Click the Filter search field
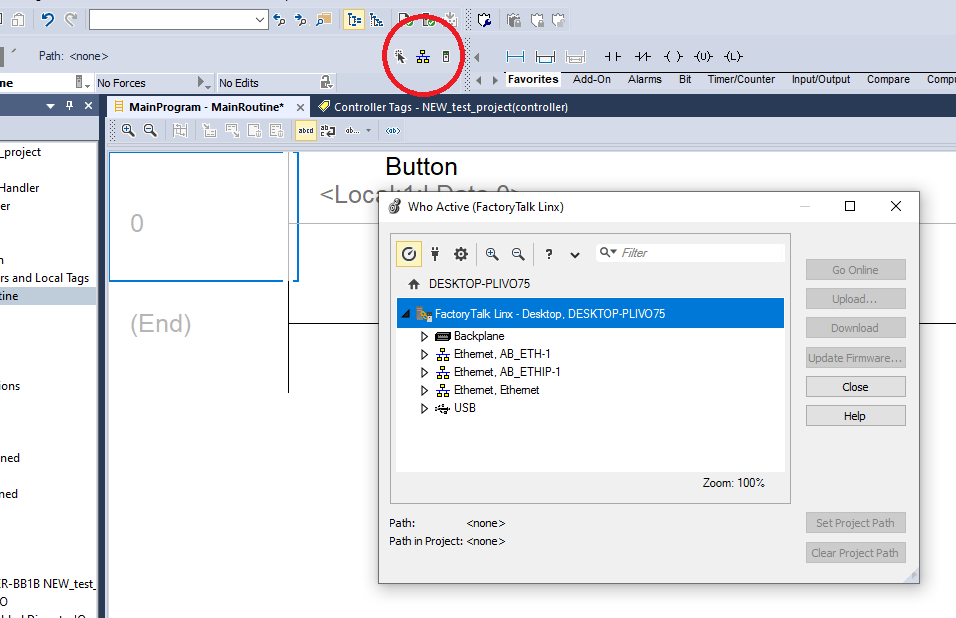This screenshot has height=618, width=956. [x=700, y=254]
